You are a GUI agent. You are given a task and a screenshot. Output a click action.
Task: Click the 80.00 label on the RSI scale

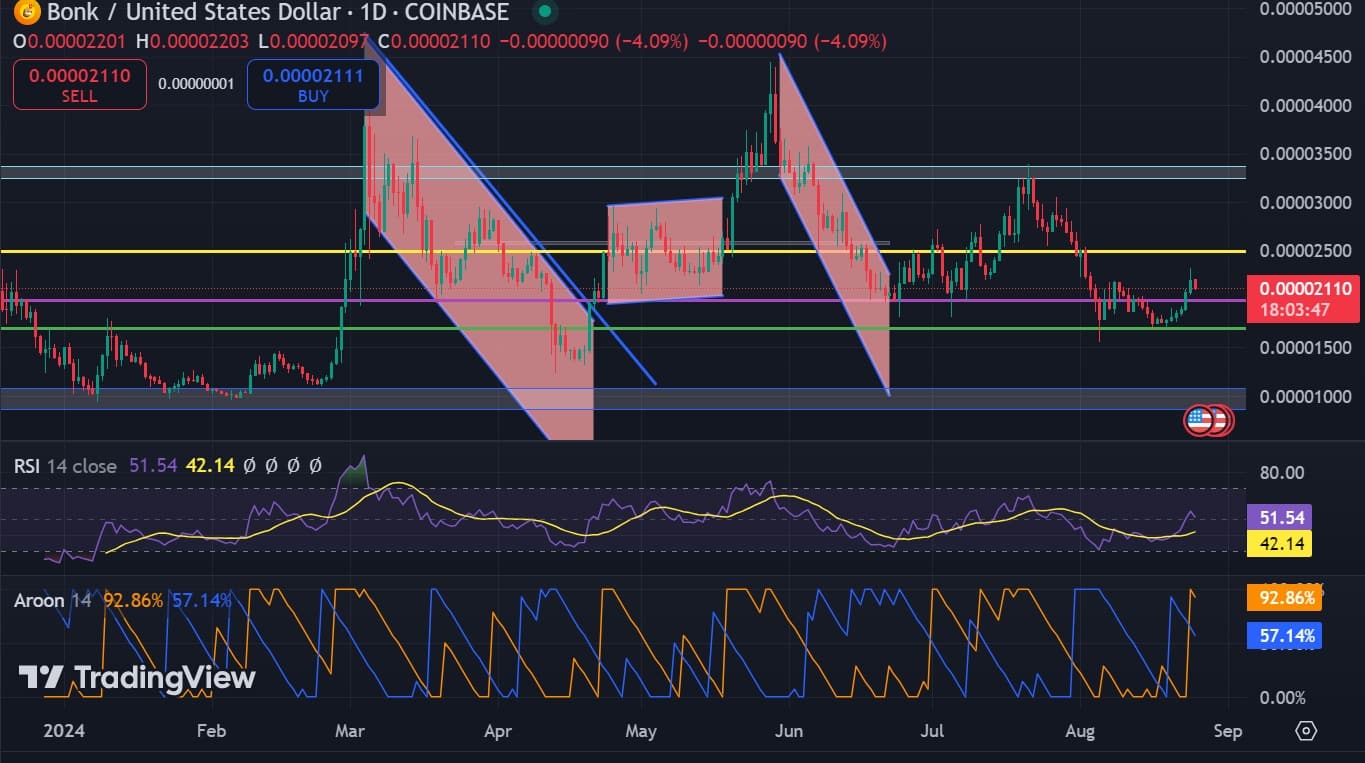1281,472
